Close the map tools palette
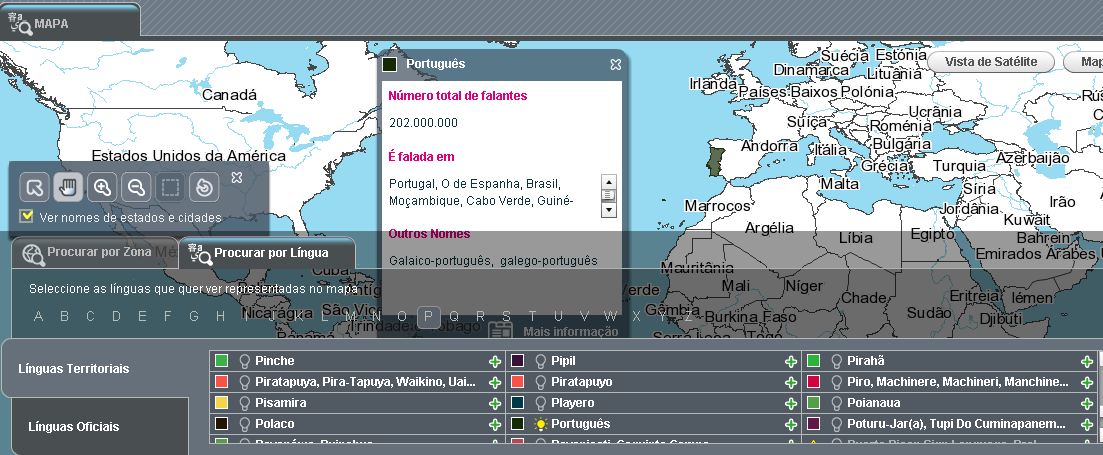The height and width of the screenshot is (455, 1103). pos(237,177)
